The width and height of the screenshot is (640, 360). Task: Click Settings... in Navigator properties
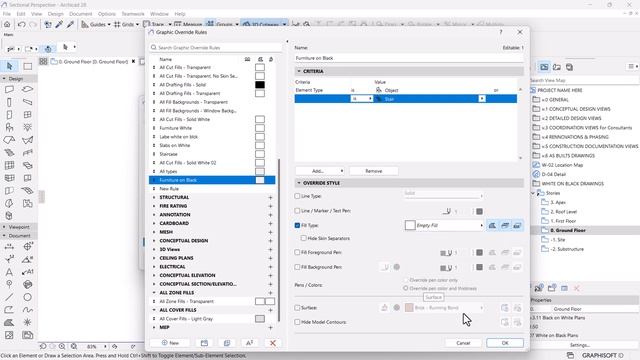580,345
